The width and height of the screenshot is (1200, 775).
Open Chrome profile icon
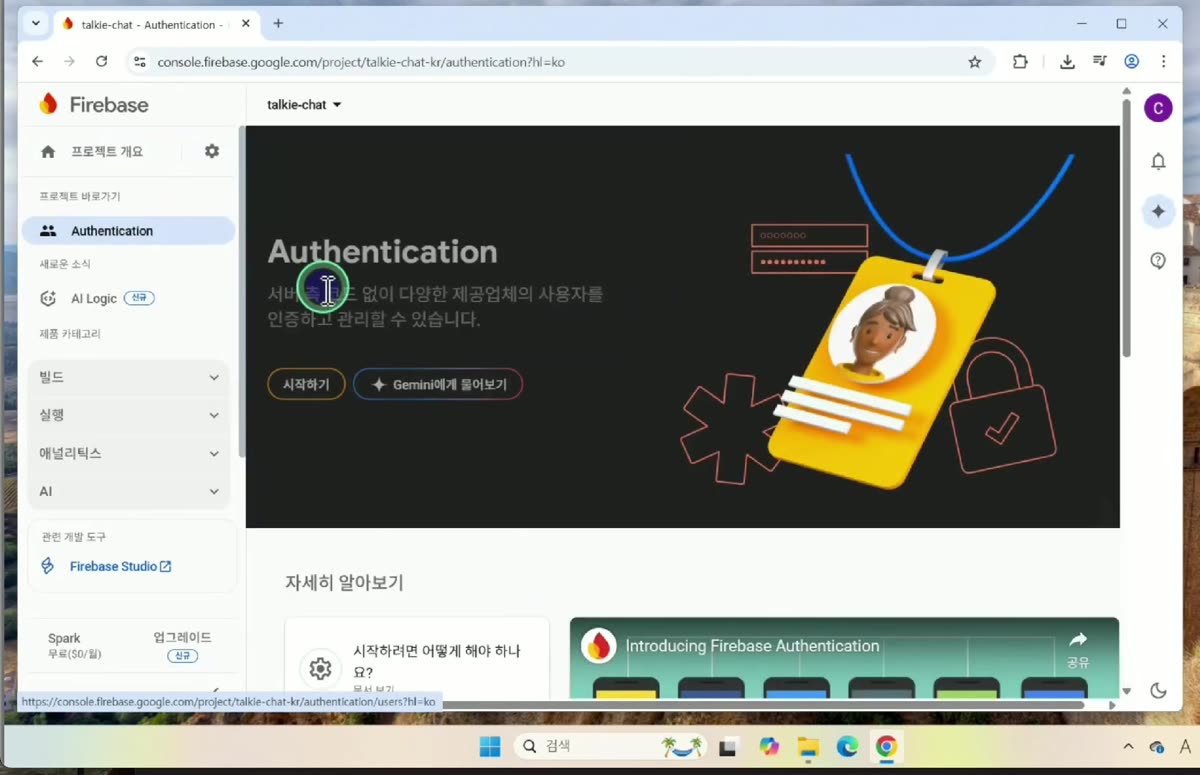coord(1132,62)
